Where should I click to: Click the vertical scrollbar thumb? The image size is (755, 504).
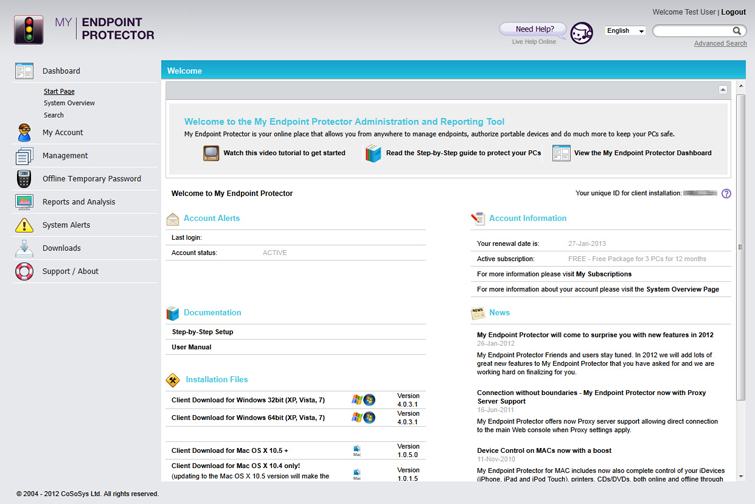(741, 247)
